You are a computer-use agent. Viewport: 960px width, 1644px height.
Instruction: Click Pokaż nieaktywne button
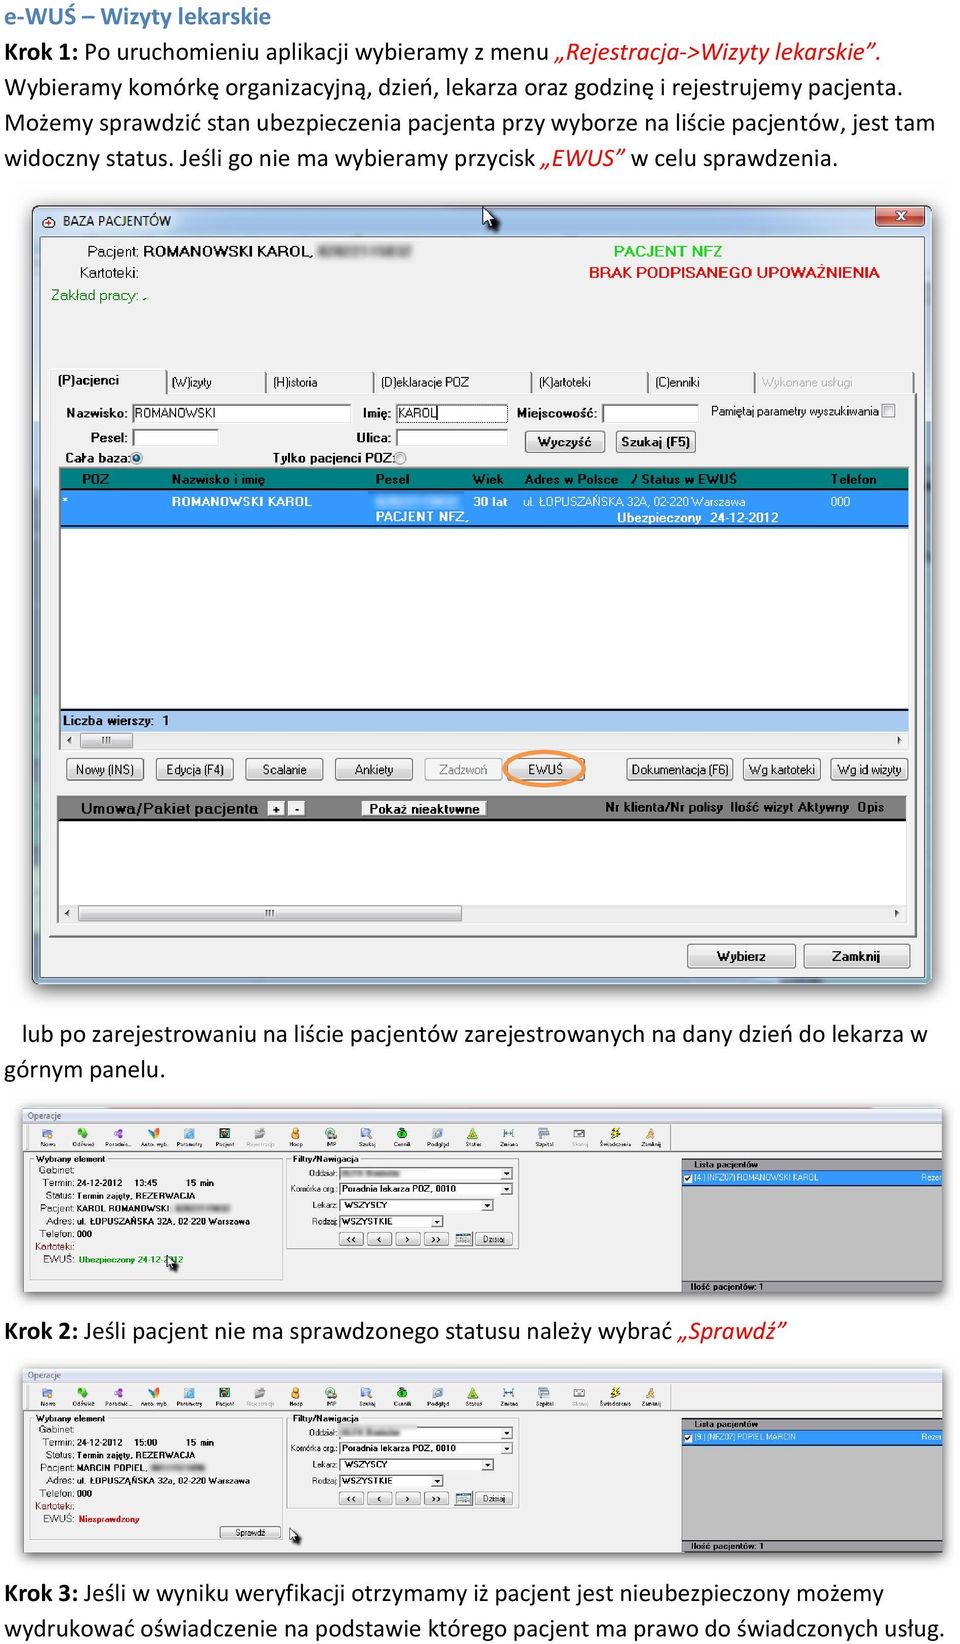tap(424, 808)
